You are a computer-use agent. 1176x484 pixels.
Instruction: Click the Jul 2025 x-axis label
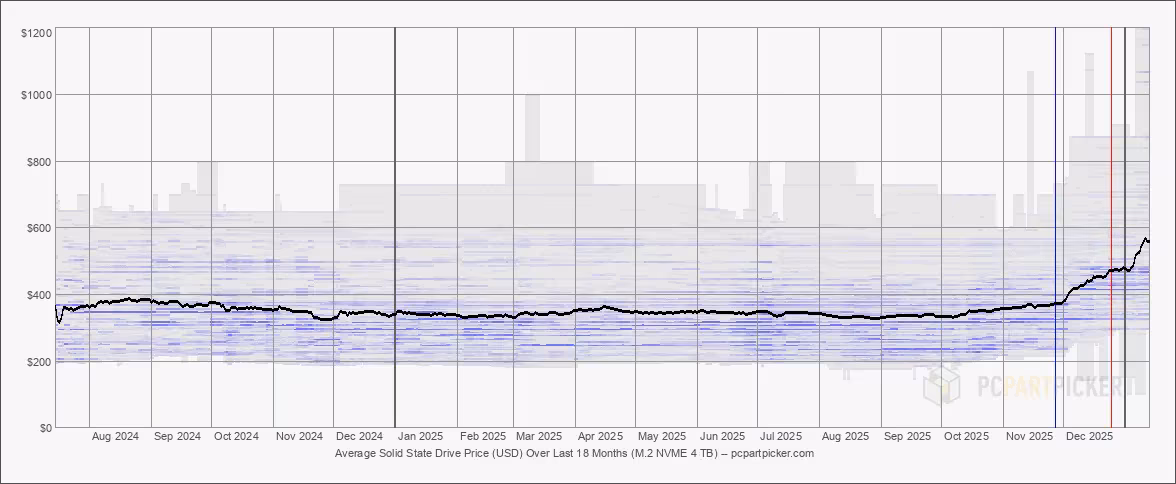click(x=781, y=437)
